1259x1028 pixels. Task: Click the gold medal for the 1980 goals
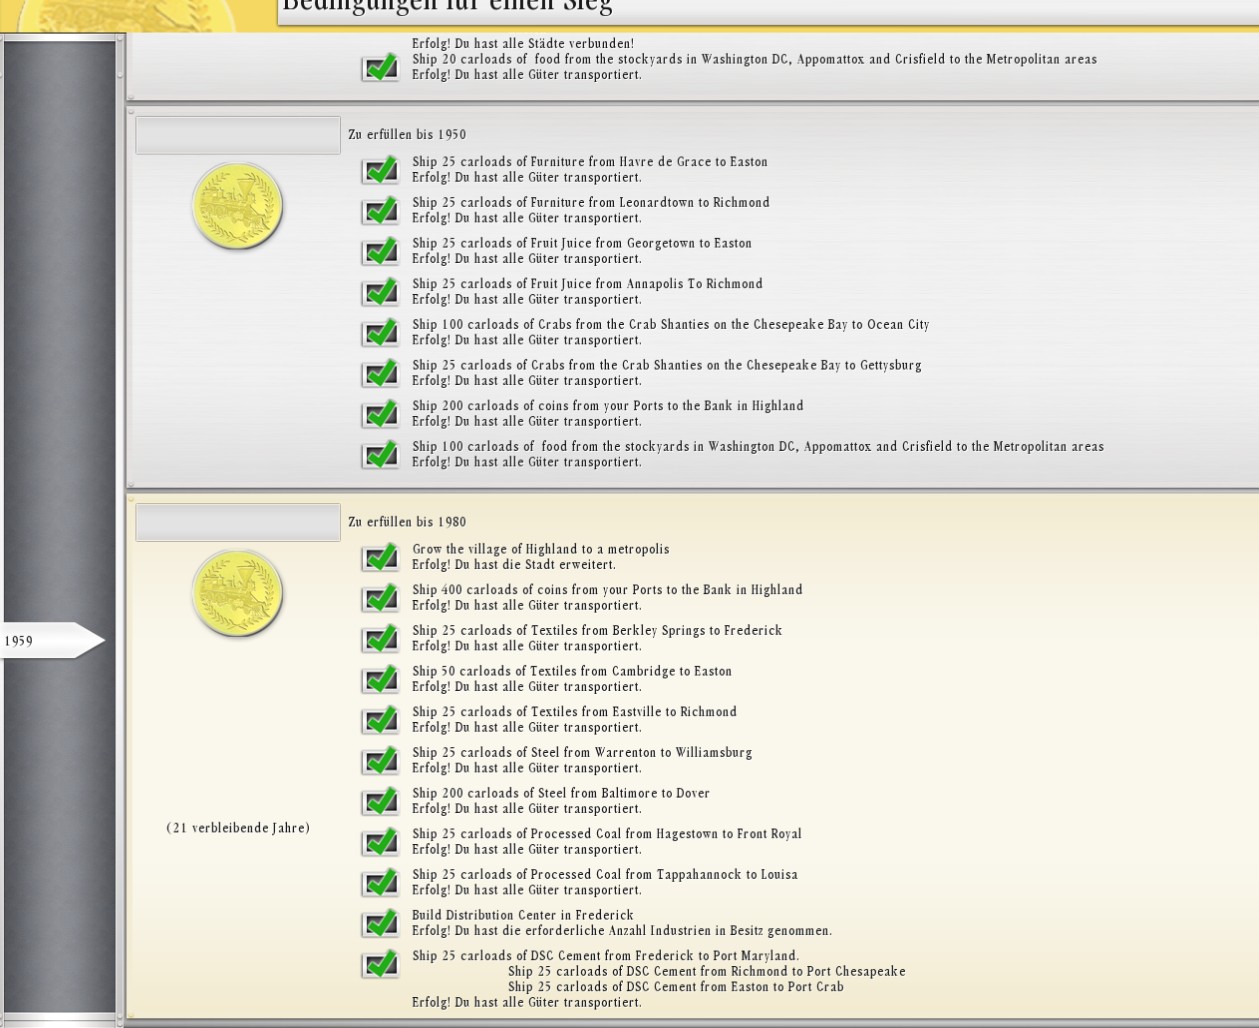coord(238,594)
